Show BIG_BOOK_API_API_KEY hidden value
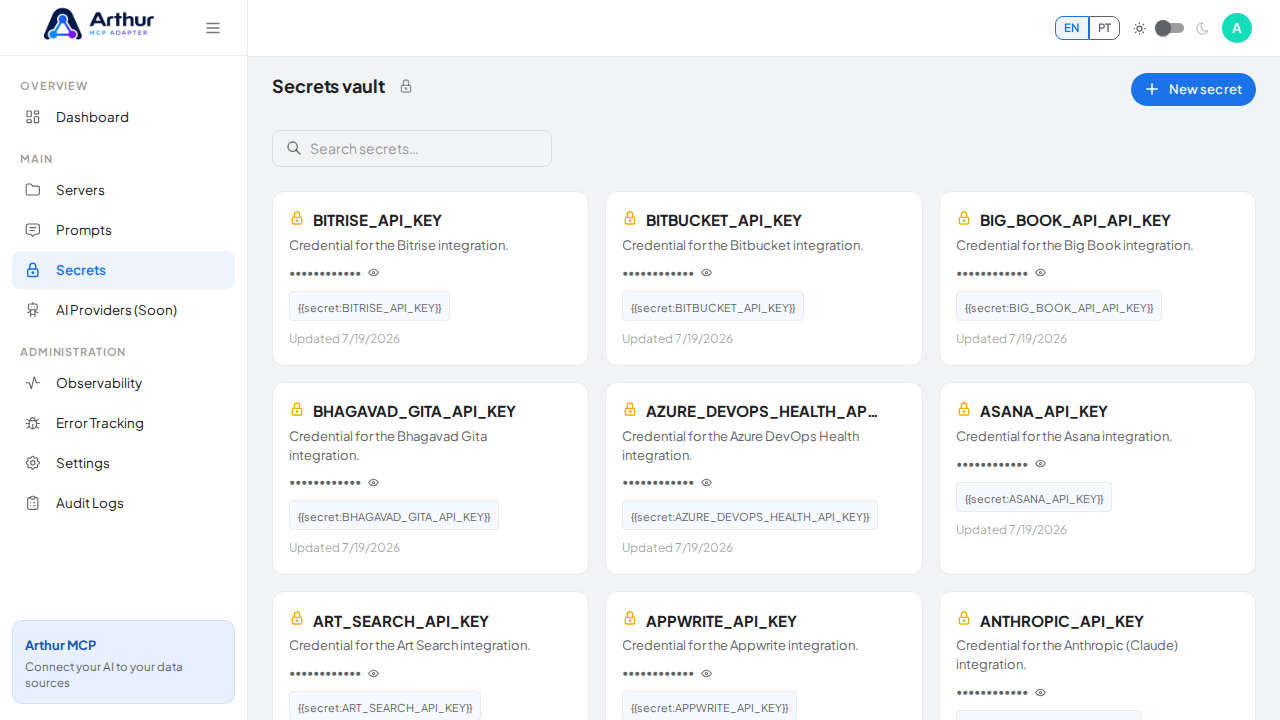The width and height of the screenshot is (1280, 720). 1041,273
